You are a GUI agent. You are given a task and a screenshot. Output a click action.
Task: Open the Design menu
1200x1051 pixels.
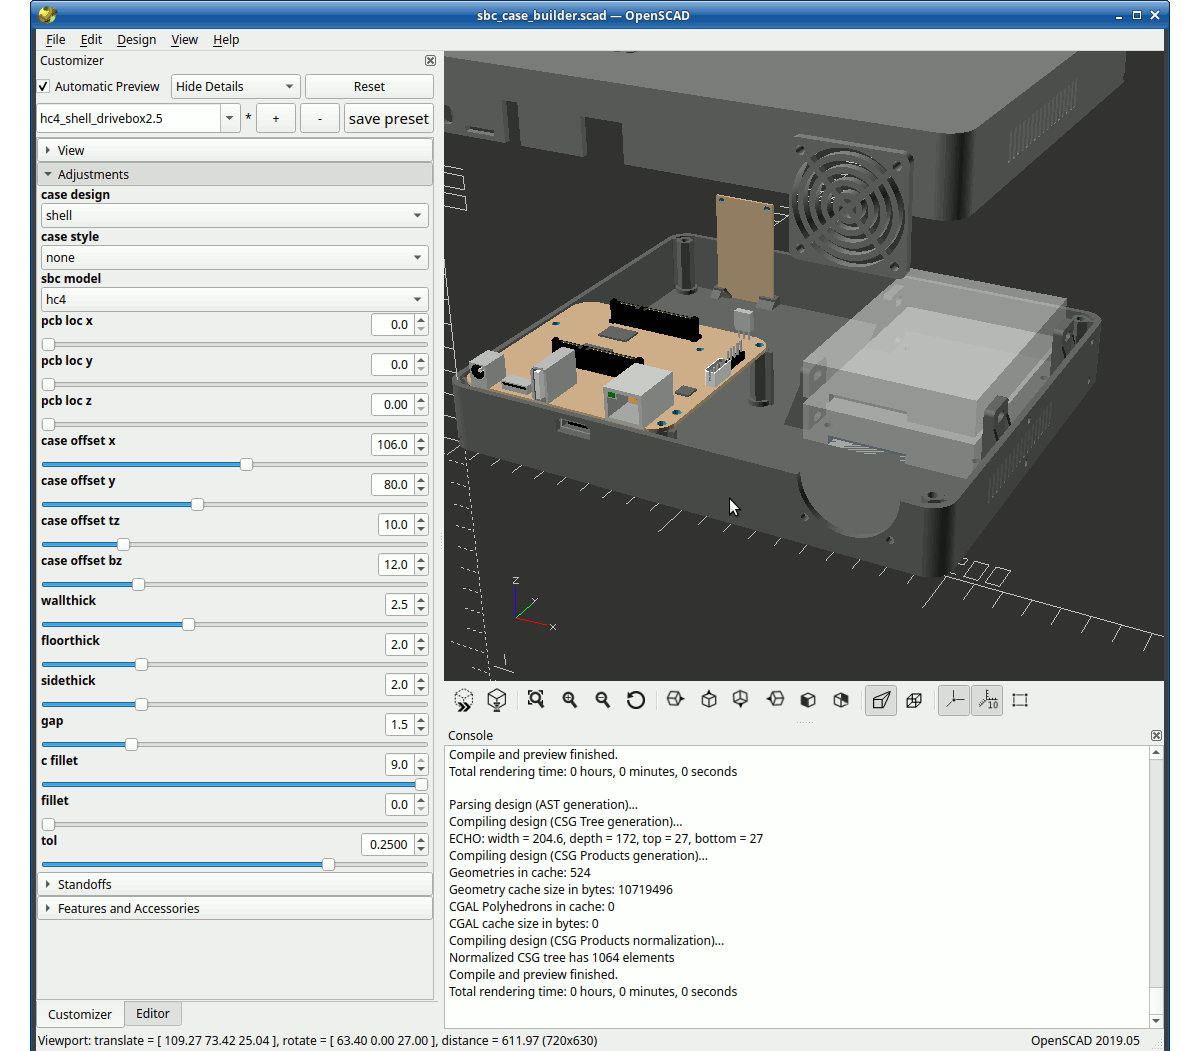[136, 40]
